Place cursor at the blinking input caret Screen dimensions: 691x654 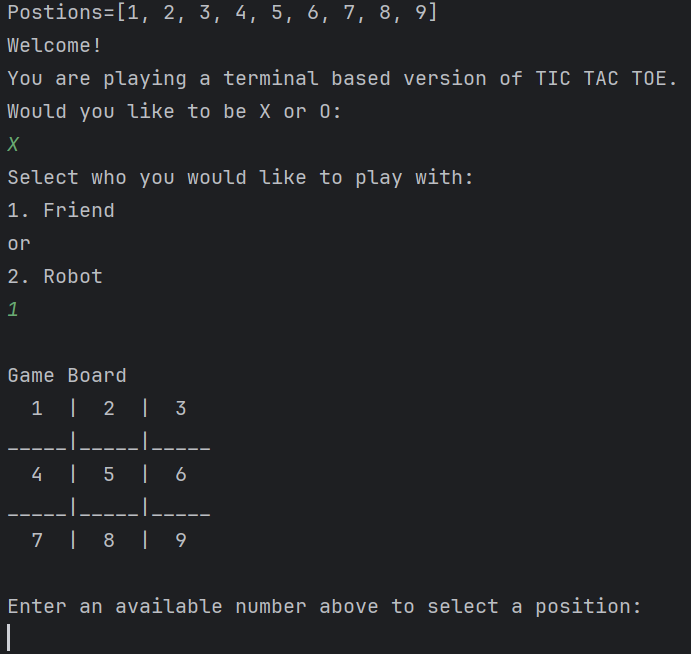9,637
